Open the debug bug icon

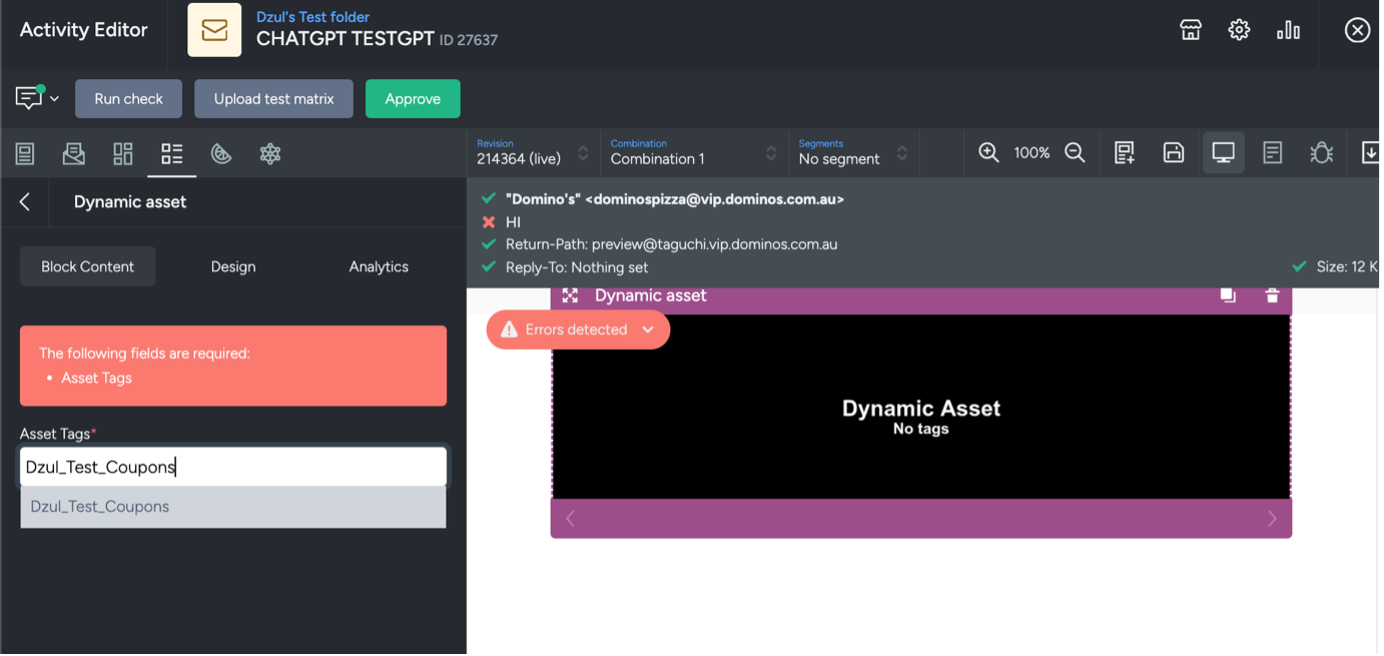click(x=1321, y=152)
